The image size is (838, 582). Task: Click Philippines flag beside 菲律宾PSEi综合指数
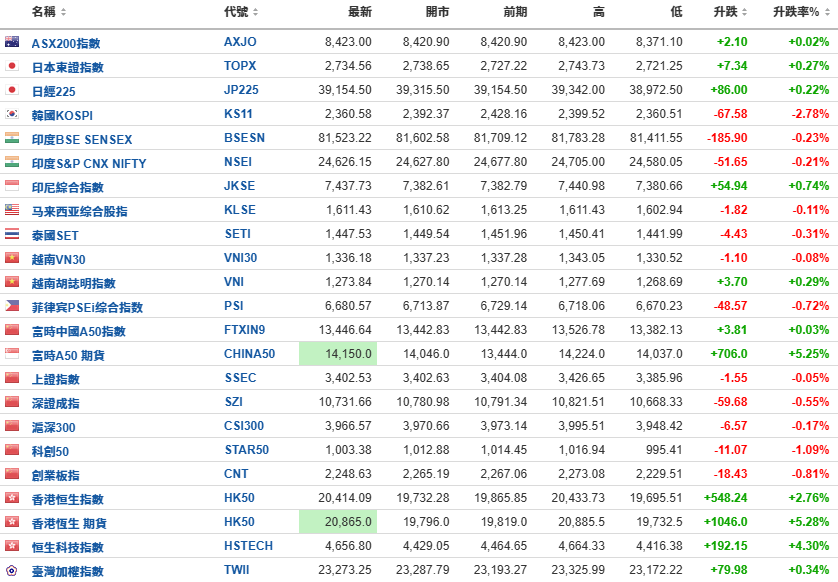12,306
